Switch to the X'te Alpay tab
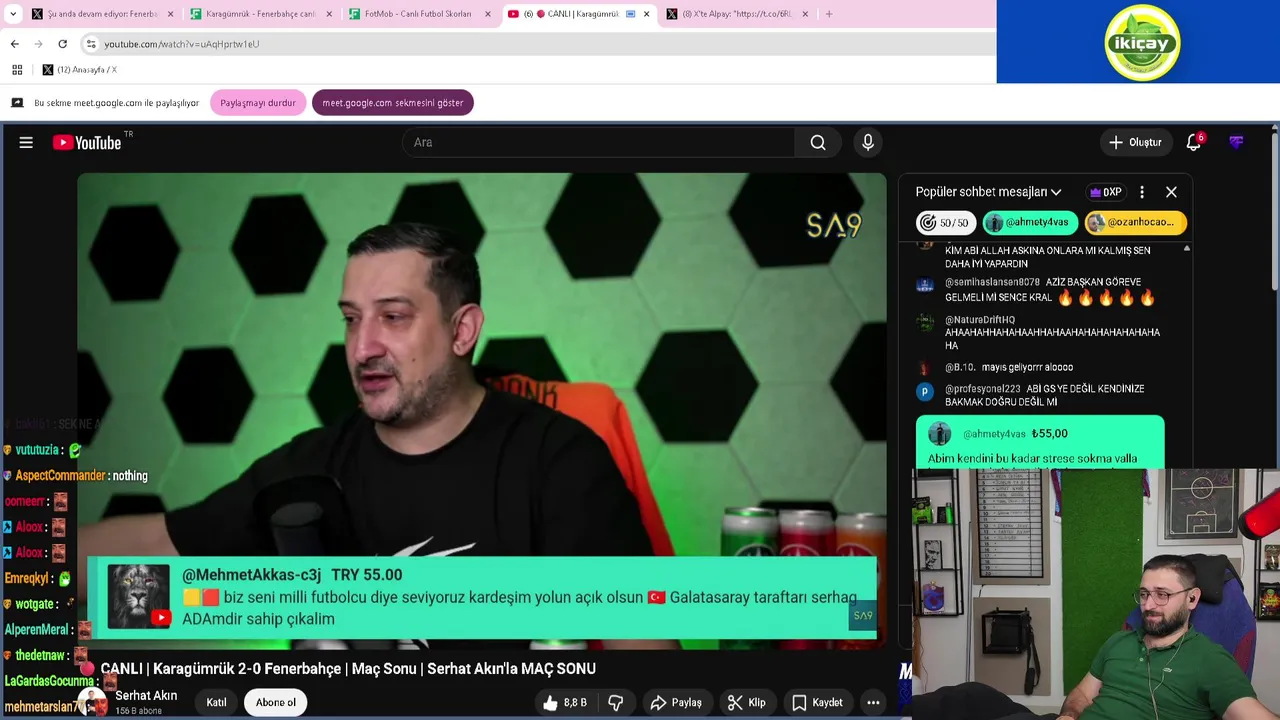 point(738,14)
